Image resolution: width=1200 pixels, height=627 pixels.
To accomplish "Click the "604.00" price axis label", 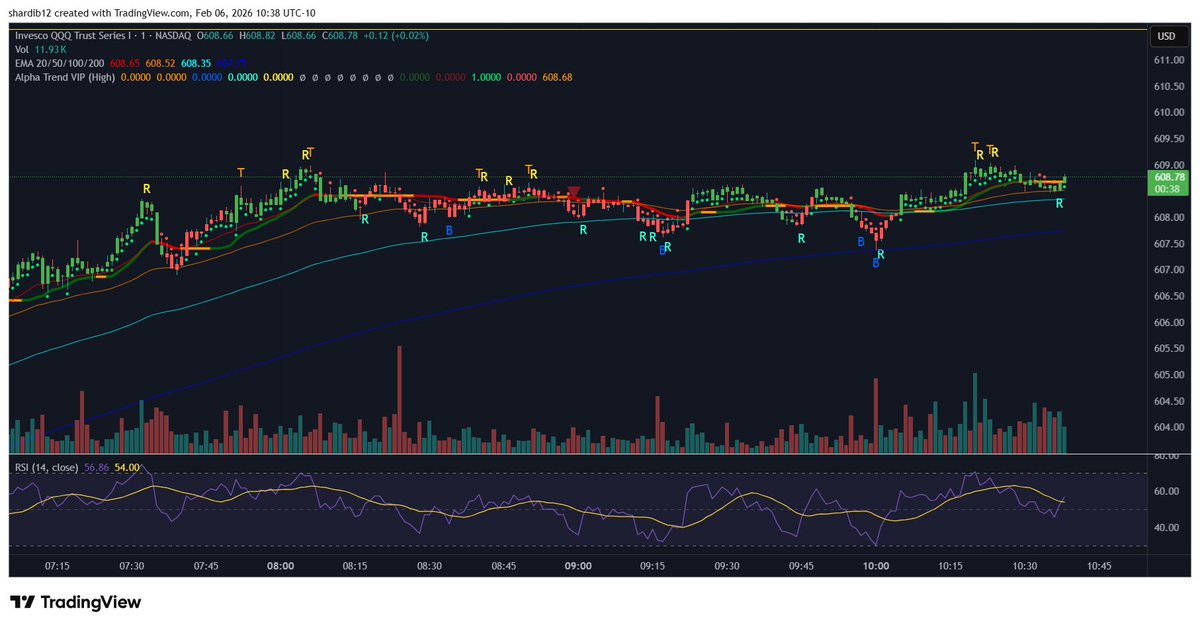I will pyautogui.click(x=1169, y=427).
